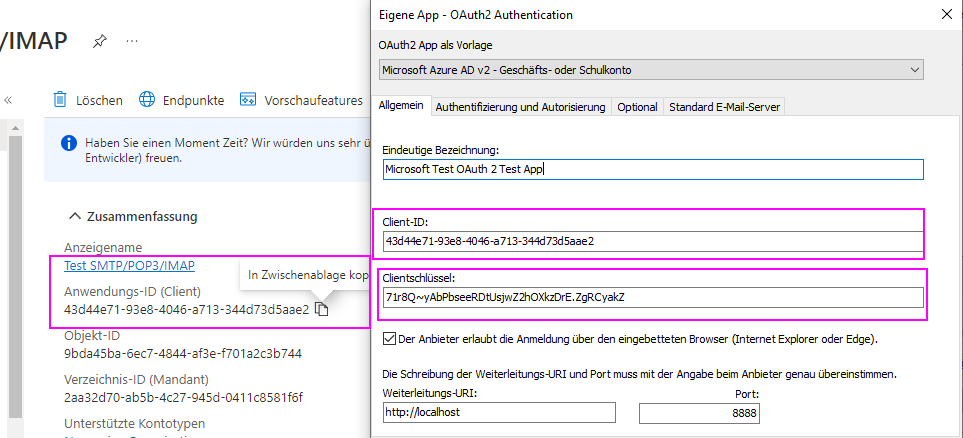Click the Unterstützte Kontotypen label
963x438 pixels.
(x=135, y=424)
